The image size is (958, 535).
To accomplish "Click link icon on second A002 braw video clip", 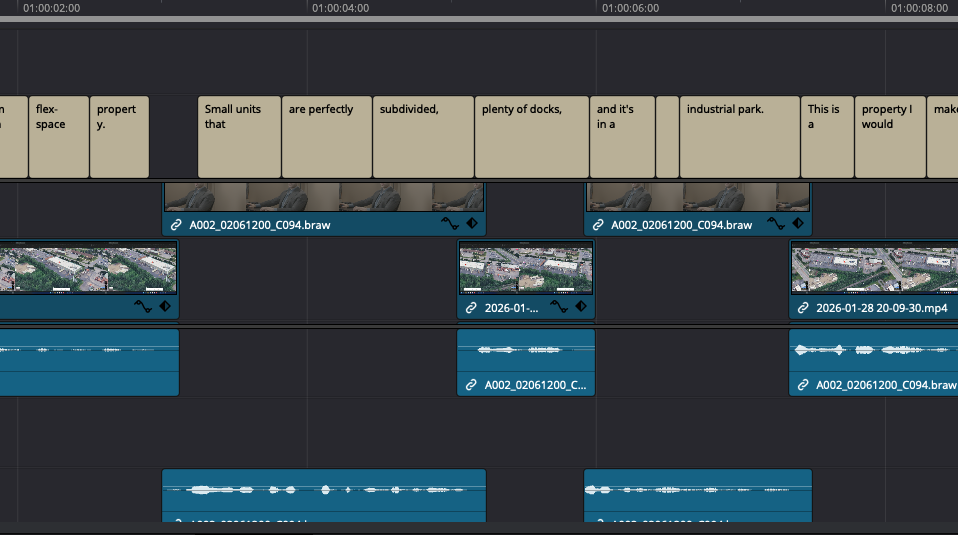I will [598, 225].
